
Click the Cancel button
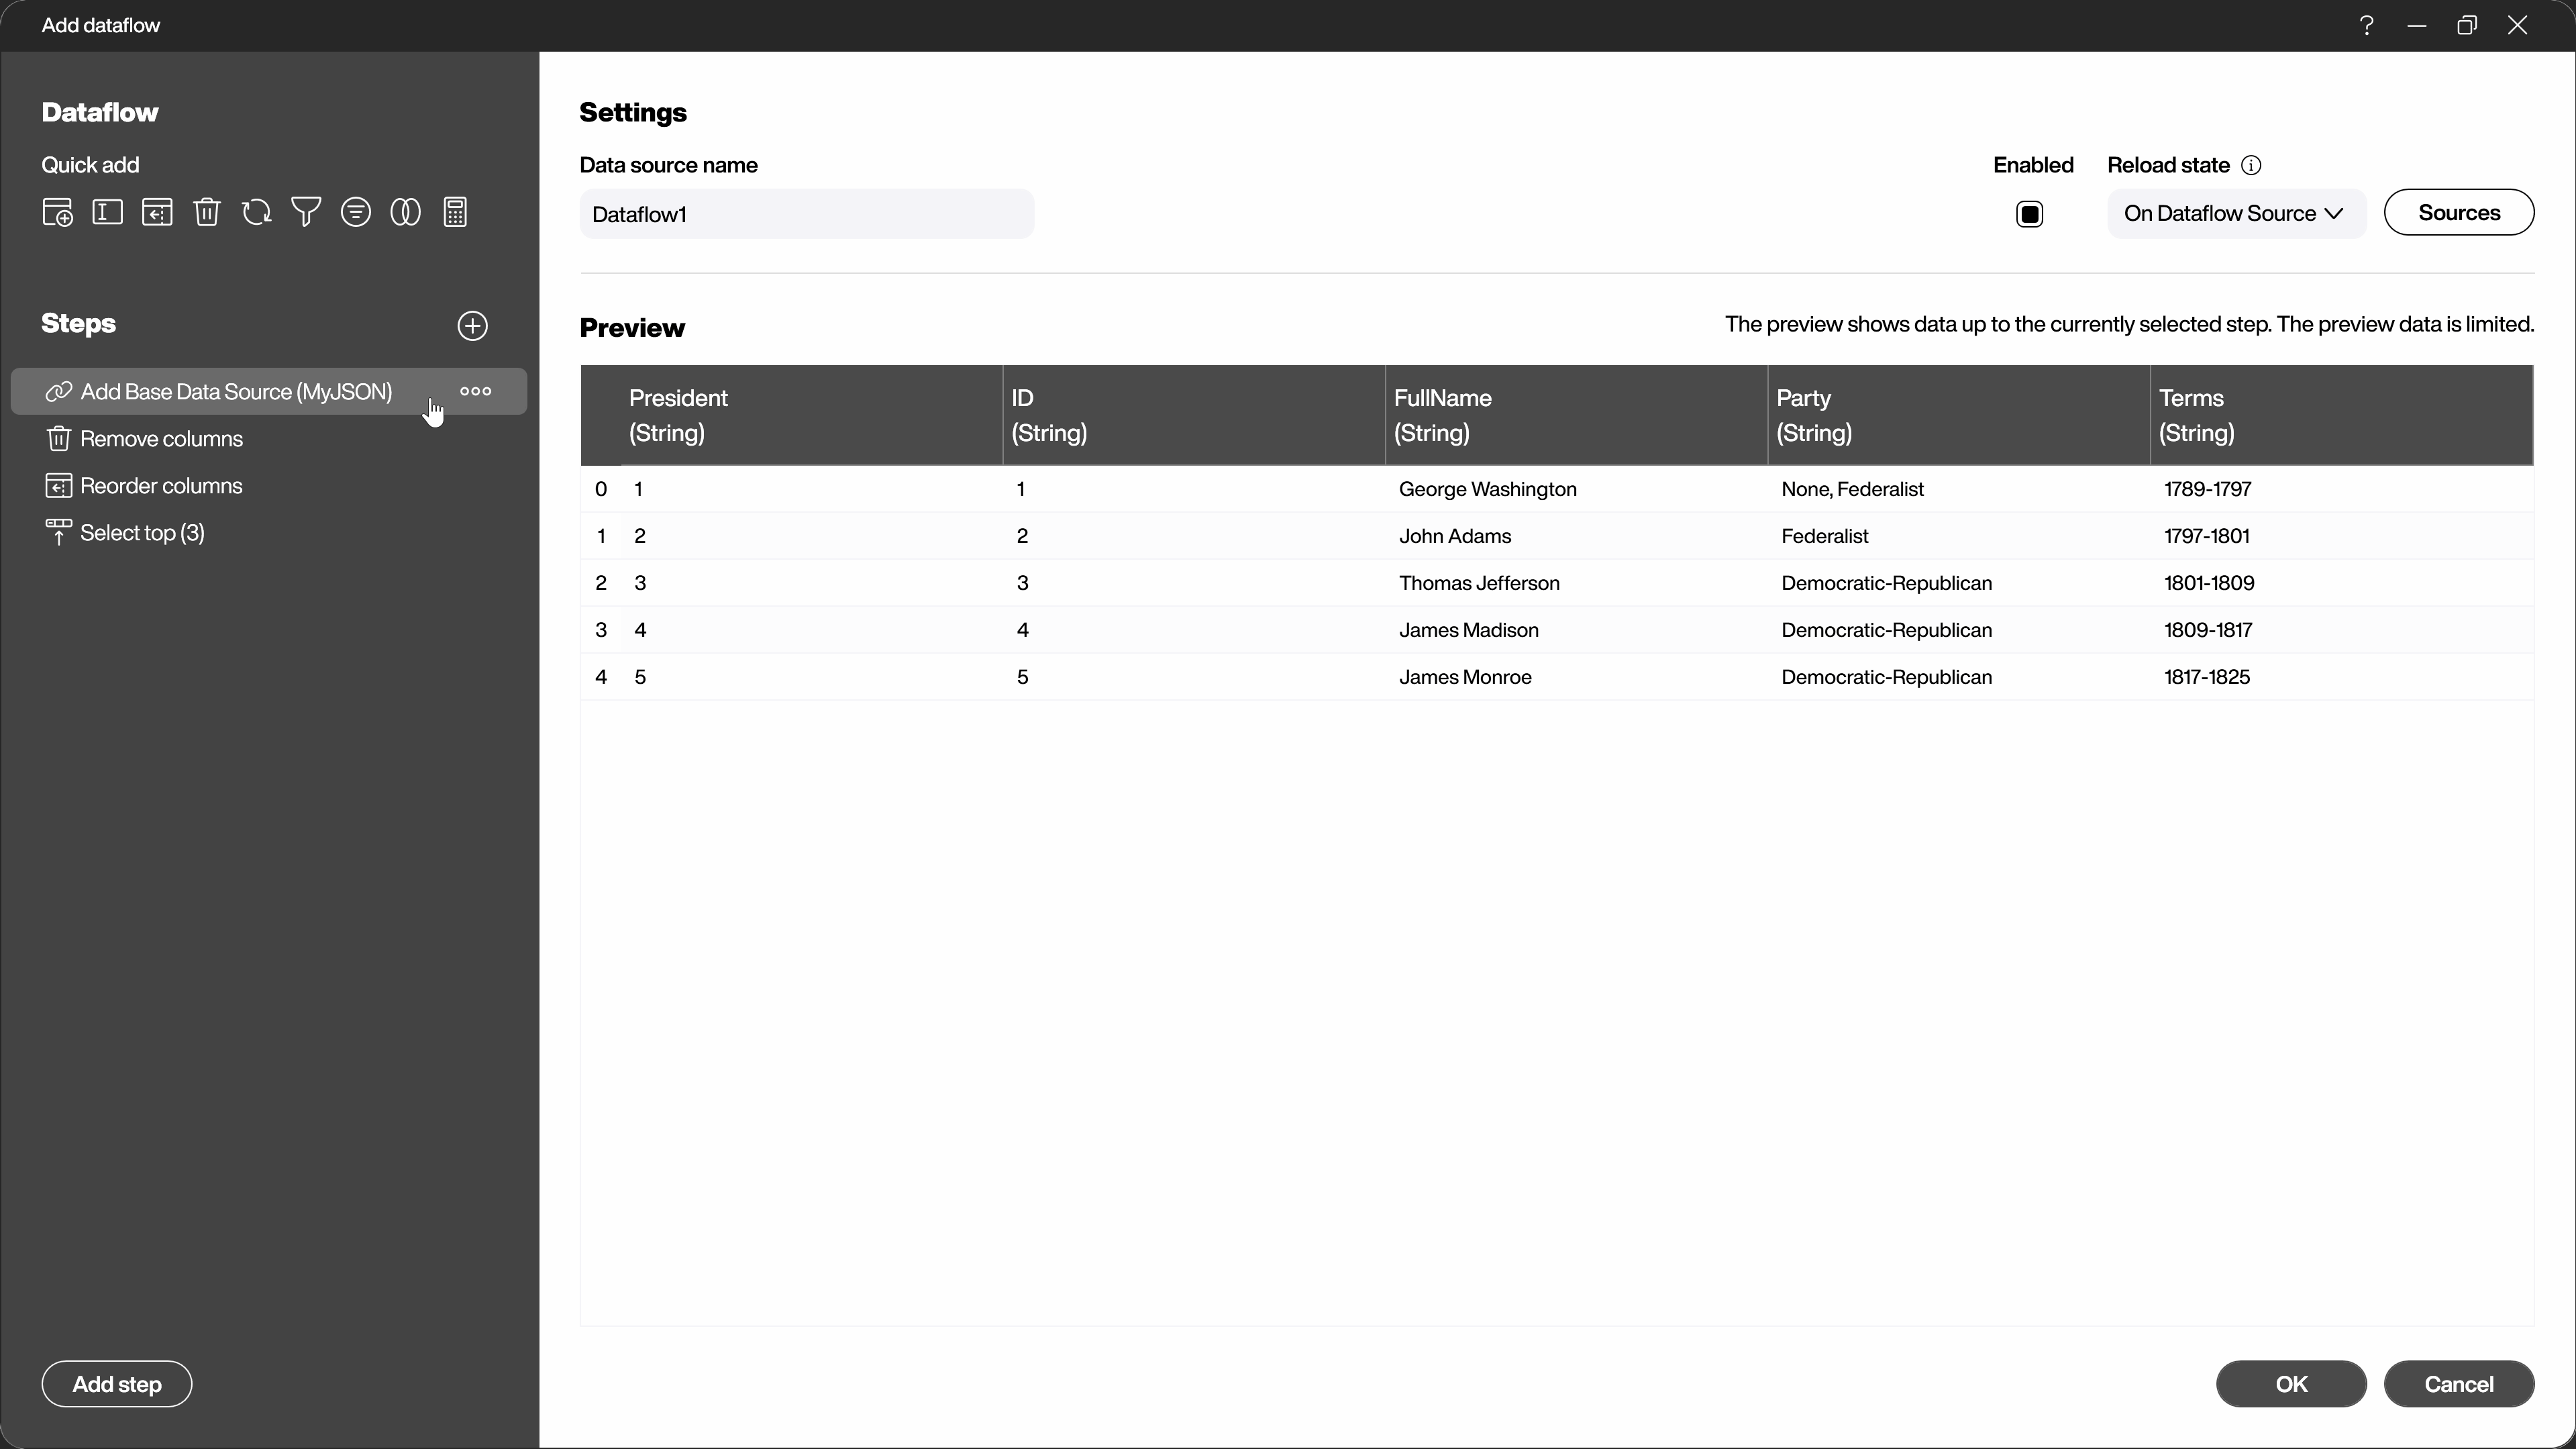(2459, 1384)
